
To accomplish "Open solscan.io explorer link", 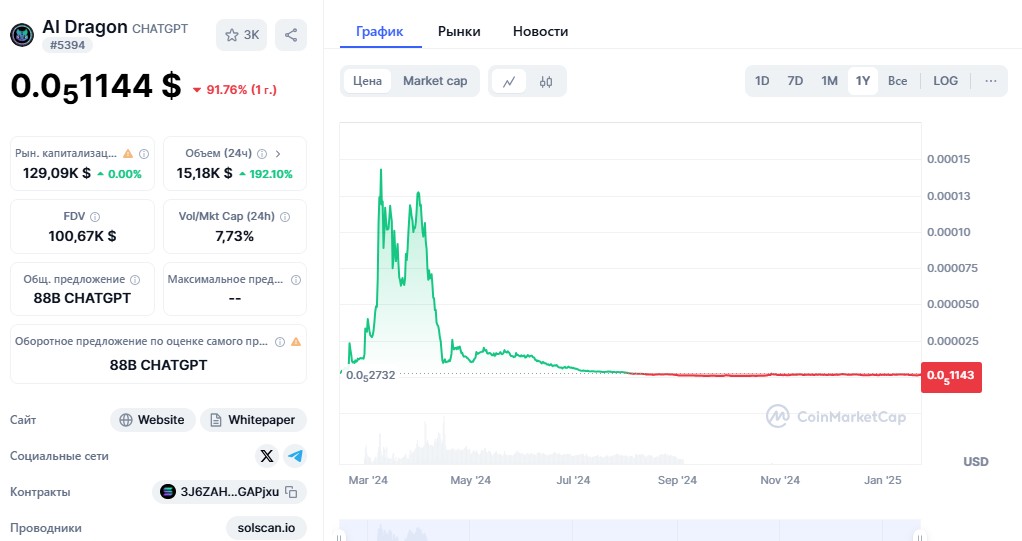I will (266, 528).
